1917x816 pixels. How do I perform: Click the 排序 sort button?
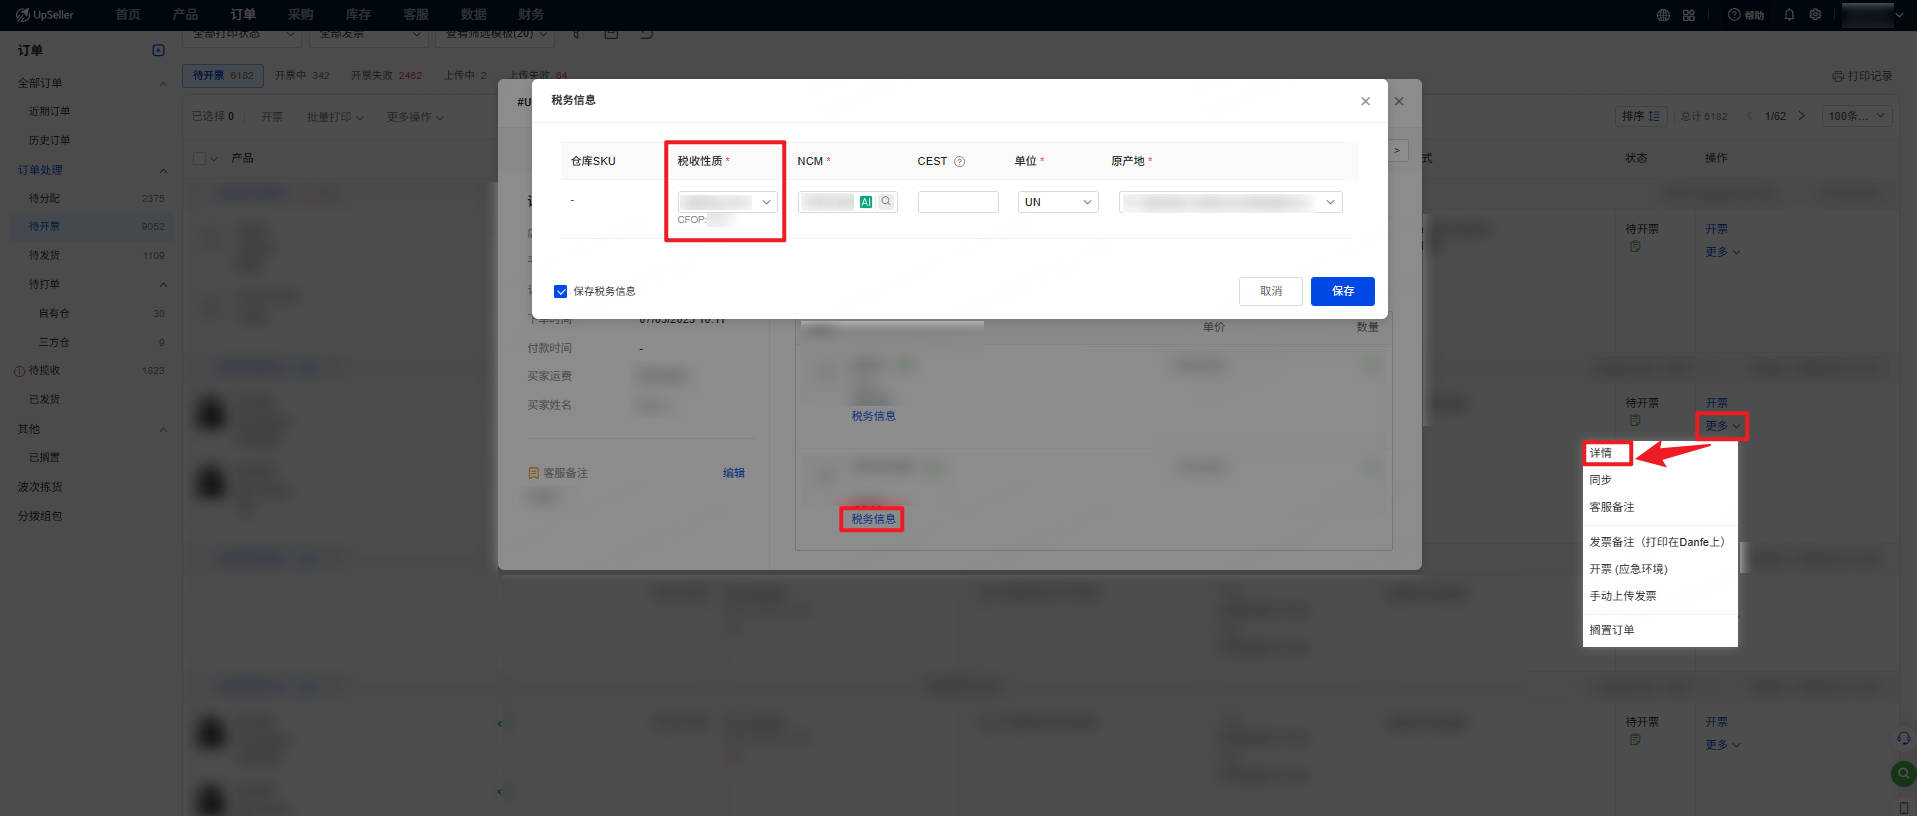(1641, 116)
